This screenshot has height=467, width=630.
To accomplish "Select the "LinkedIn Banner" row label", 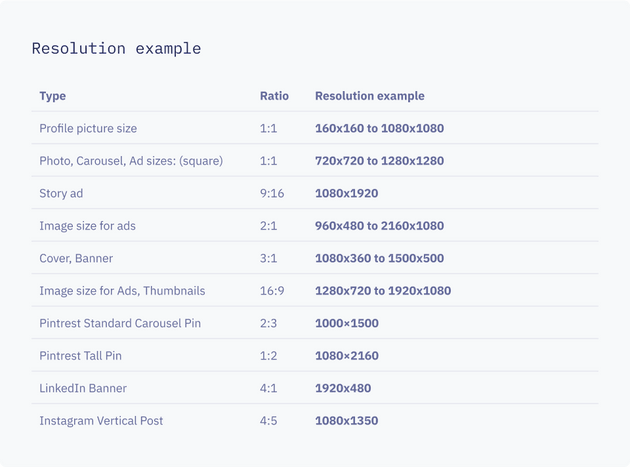I will pyautogui.click(x=83, y=388).
